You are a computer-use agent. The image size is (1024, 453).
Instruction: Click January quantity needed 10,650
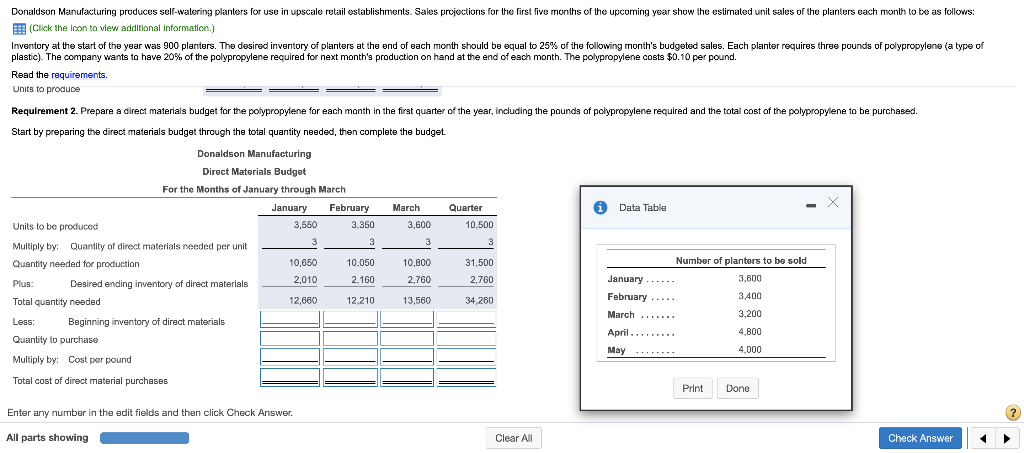point(304,262)
